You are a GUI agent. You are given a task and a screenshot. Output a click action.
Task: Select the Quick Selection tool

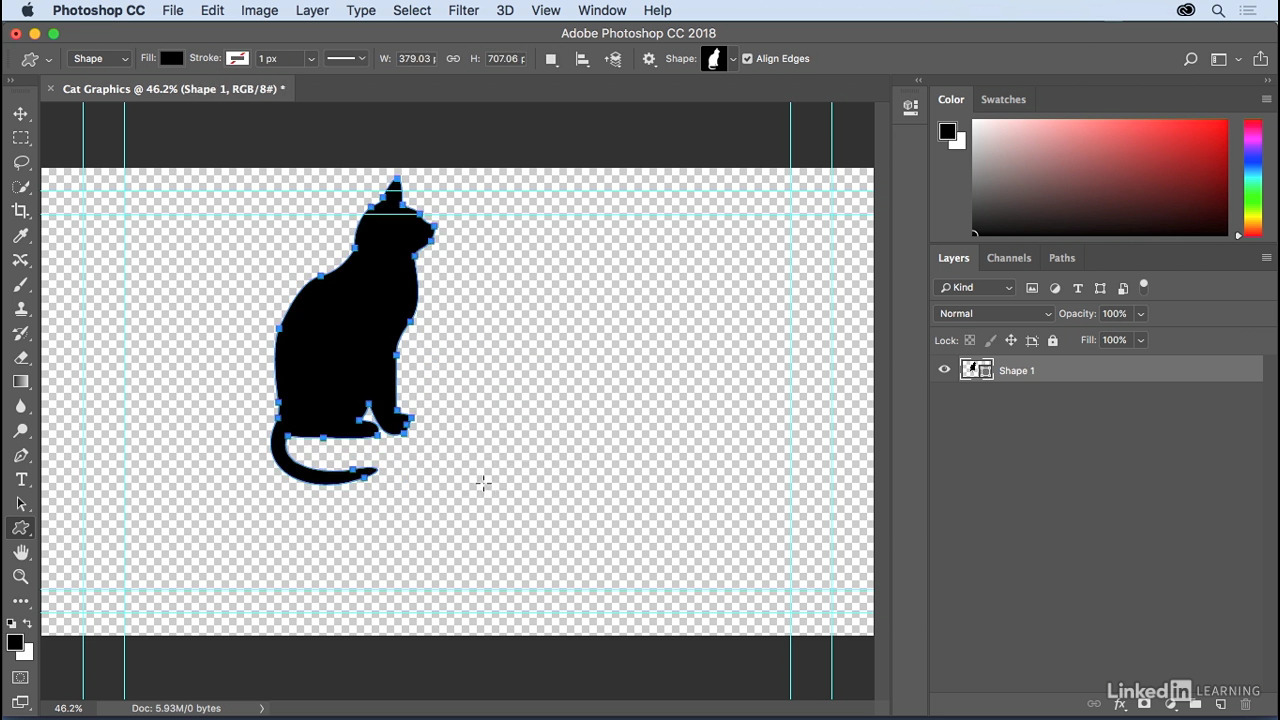[x=21, y=187]
